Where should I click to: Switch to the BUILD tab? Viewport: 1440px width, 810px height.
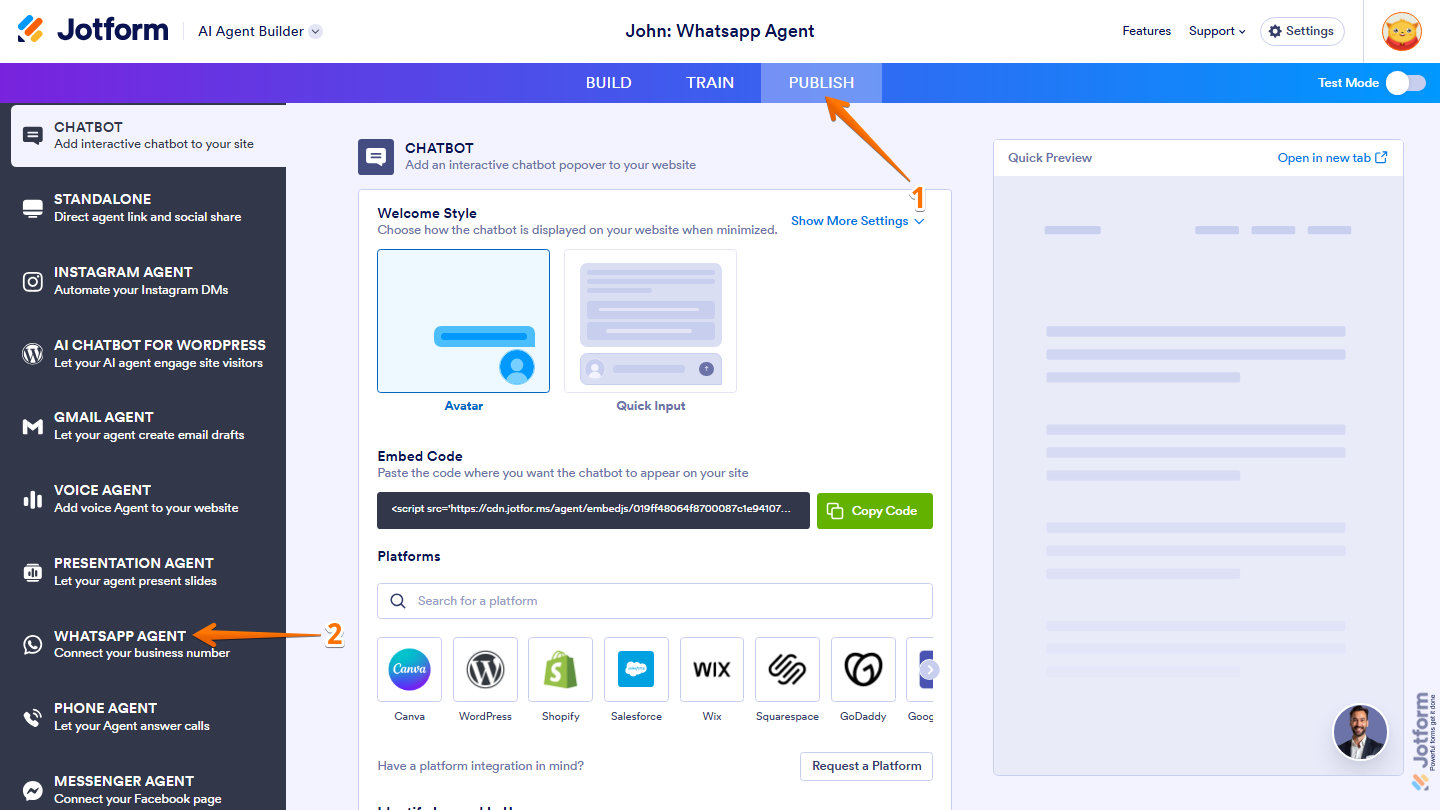pos(609,83)
